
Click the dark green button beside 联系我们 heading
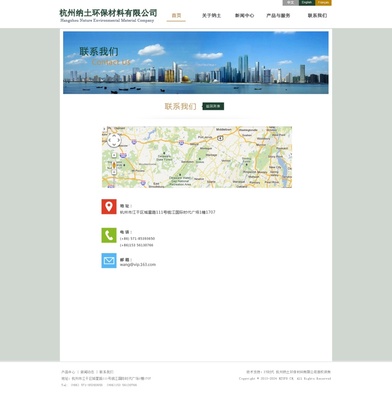click(213, 106)
